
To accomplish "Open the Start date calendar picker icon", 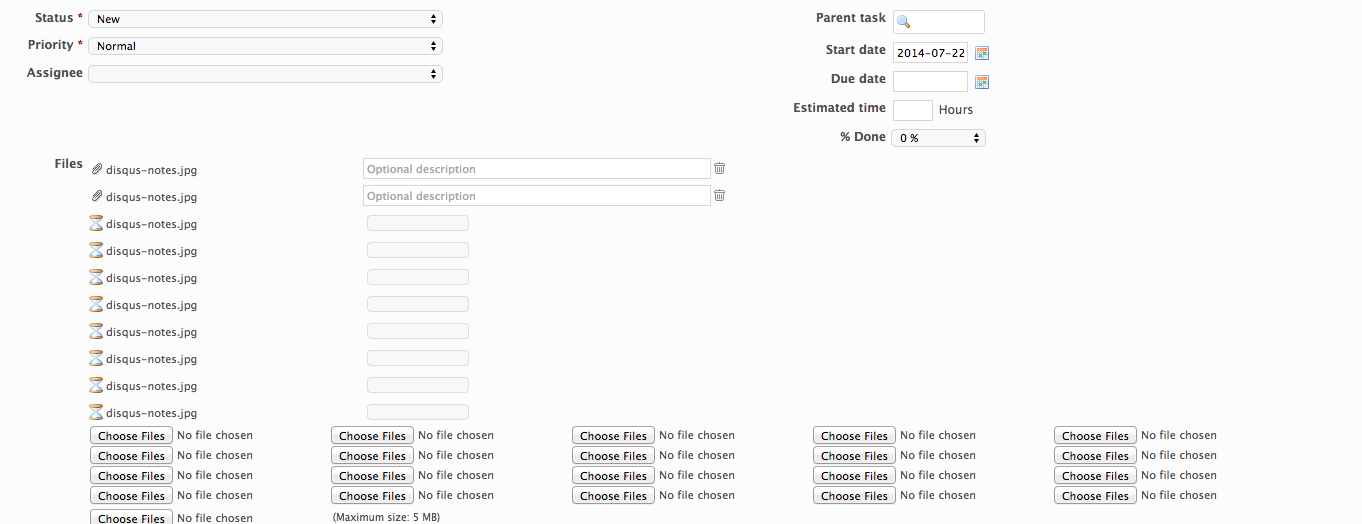I will [x=982, y=53].
